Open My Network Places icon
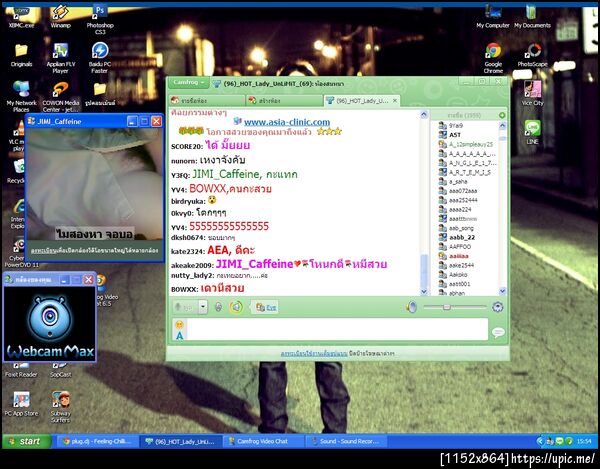This screenshot has width=600, height=469. click(21, 96)
